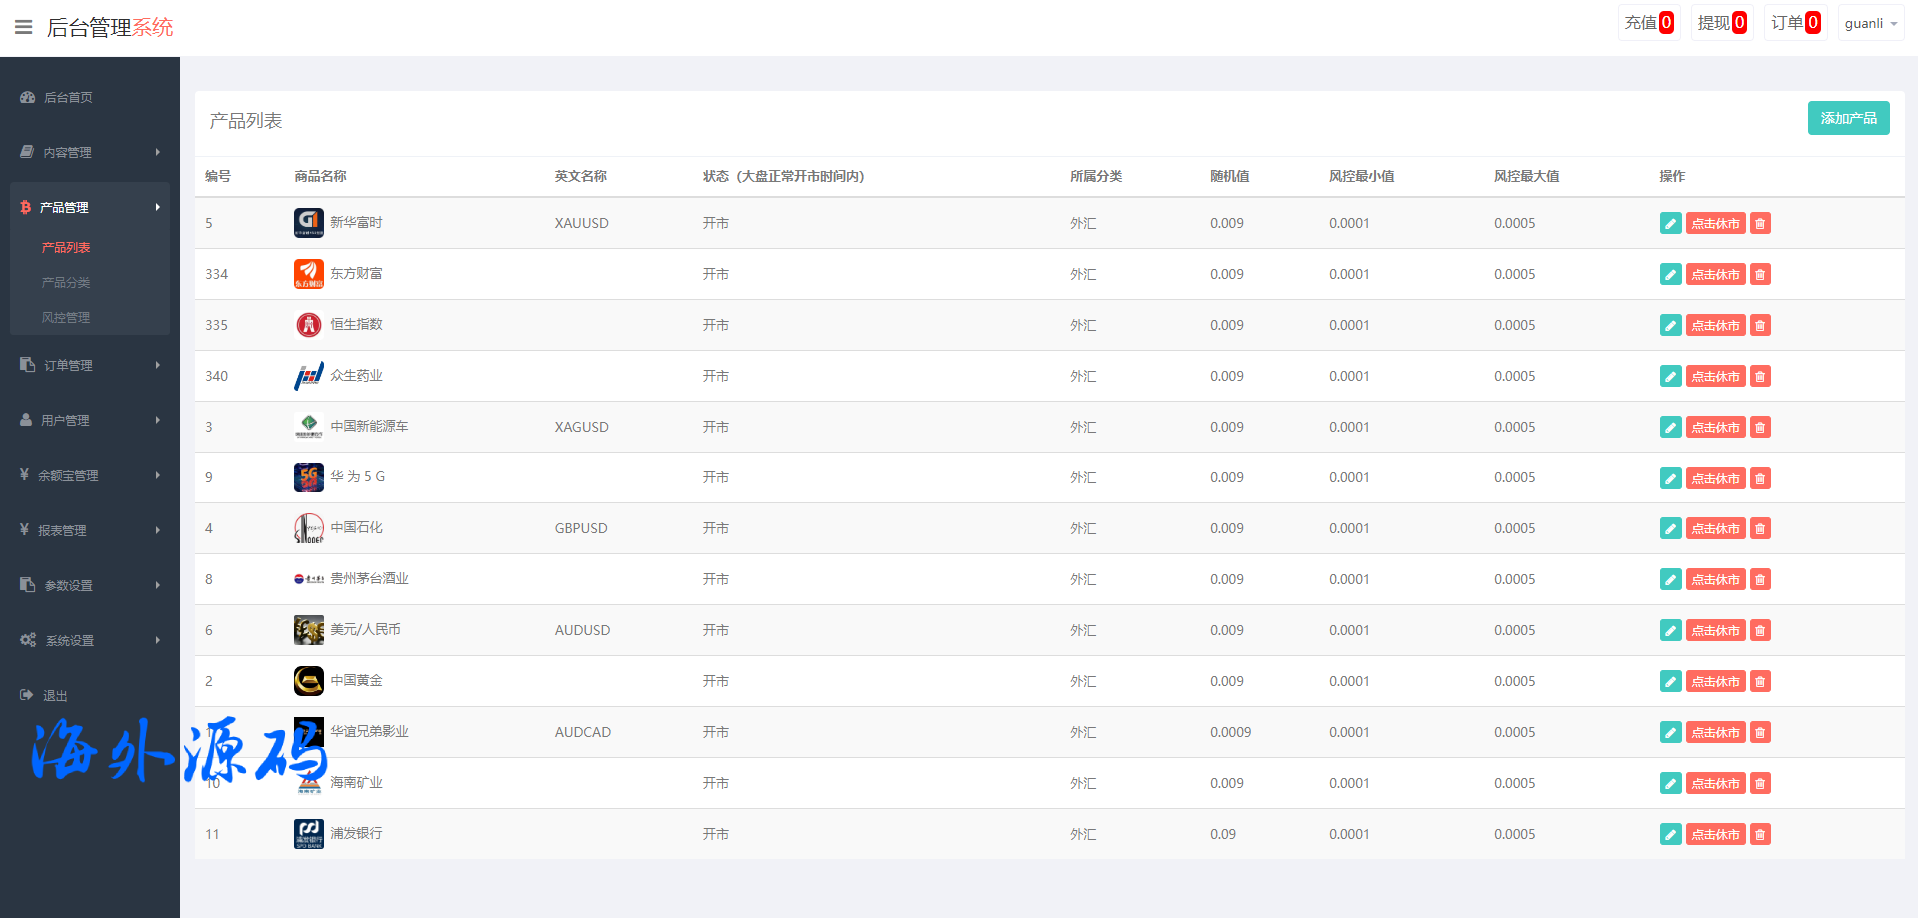Screen dimensions: 1918x918
Task: Select 风控管理 in the sidebar
Action: [66, 317]
